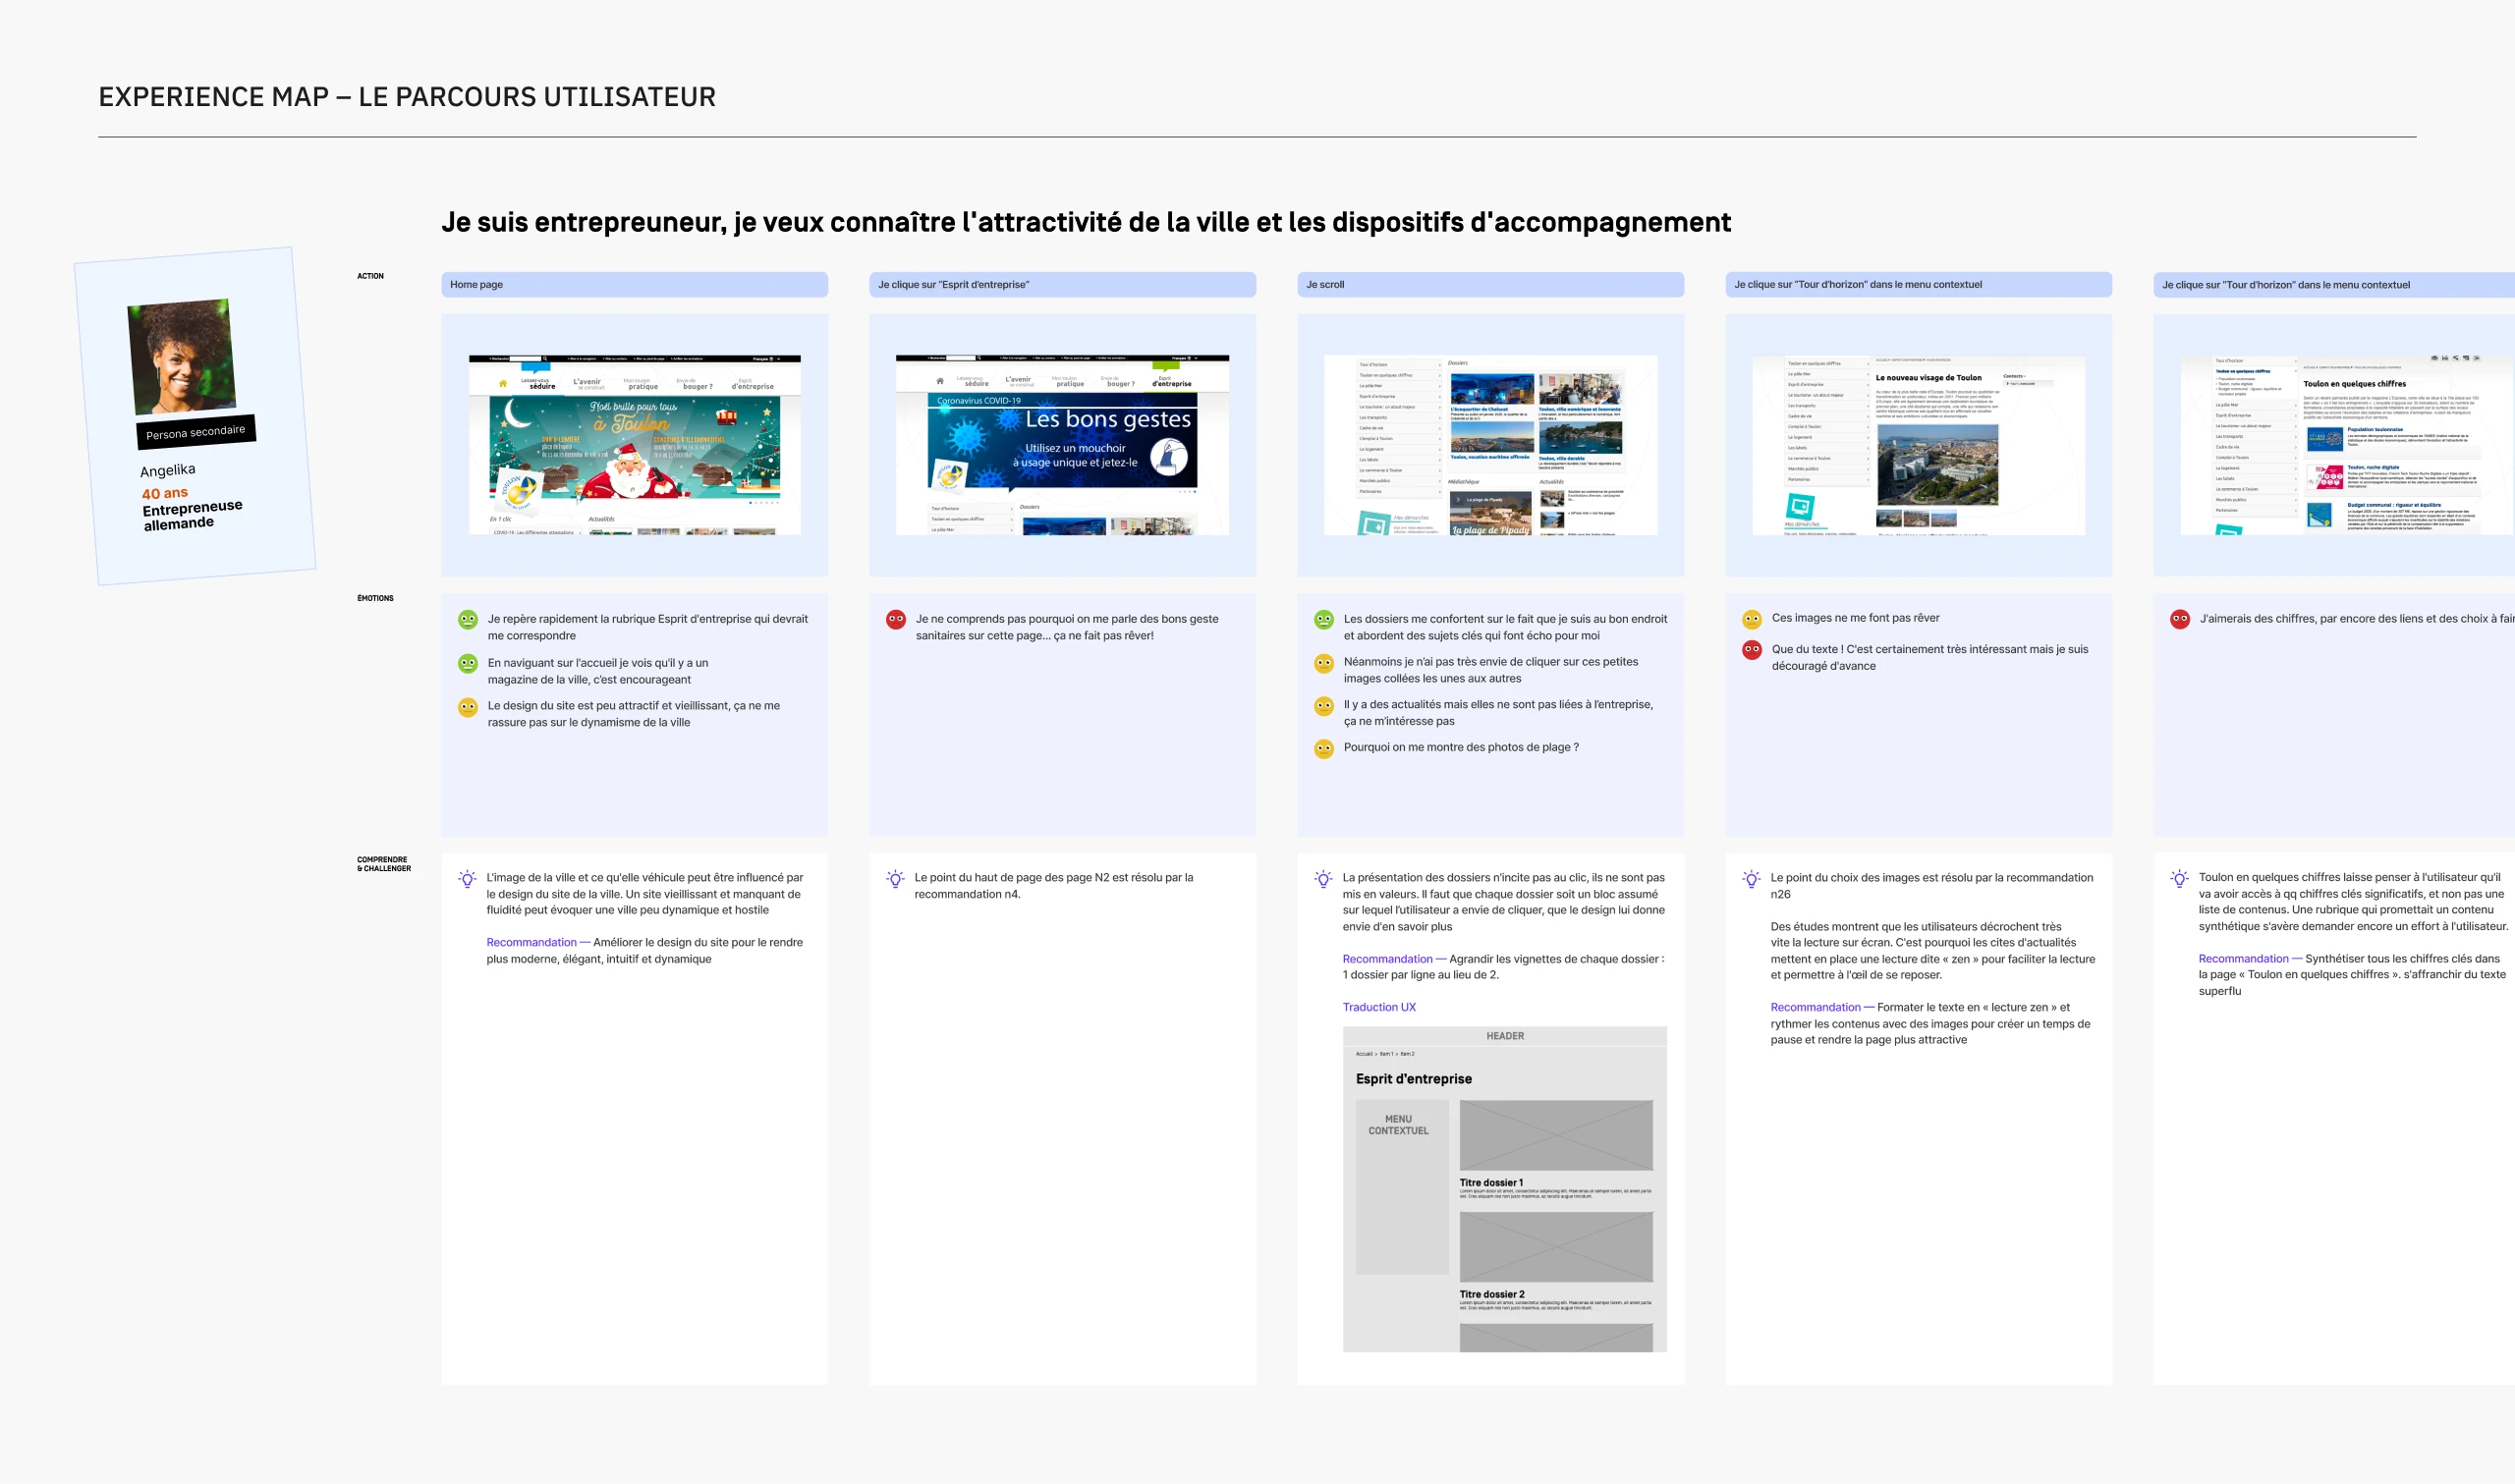This screenshot has height=1484, width=2515.
Task: Click the lightbulb icon beside "Le point du choix des images"
Action: coord(1752,879)
